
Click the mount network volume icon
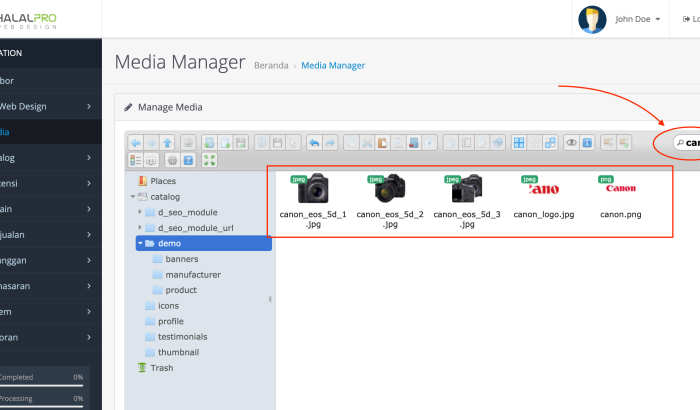click(188, 143)
